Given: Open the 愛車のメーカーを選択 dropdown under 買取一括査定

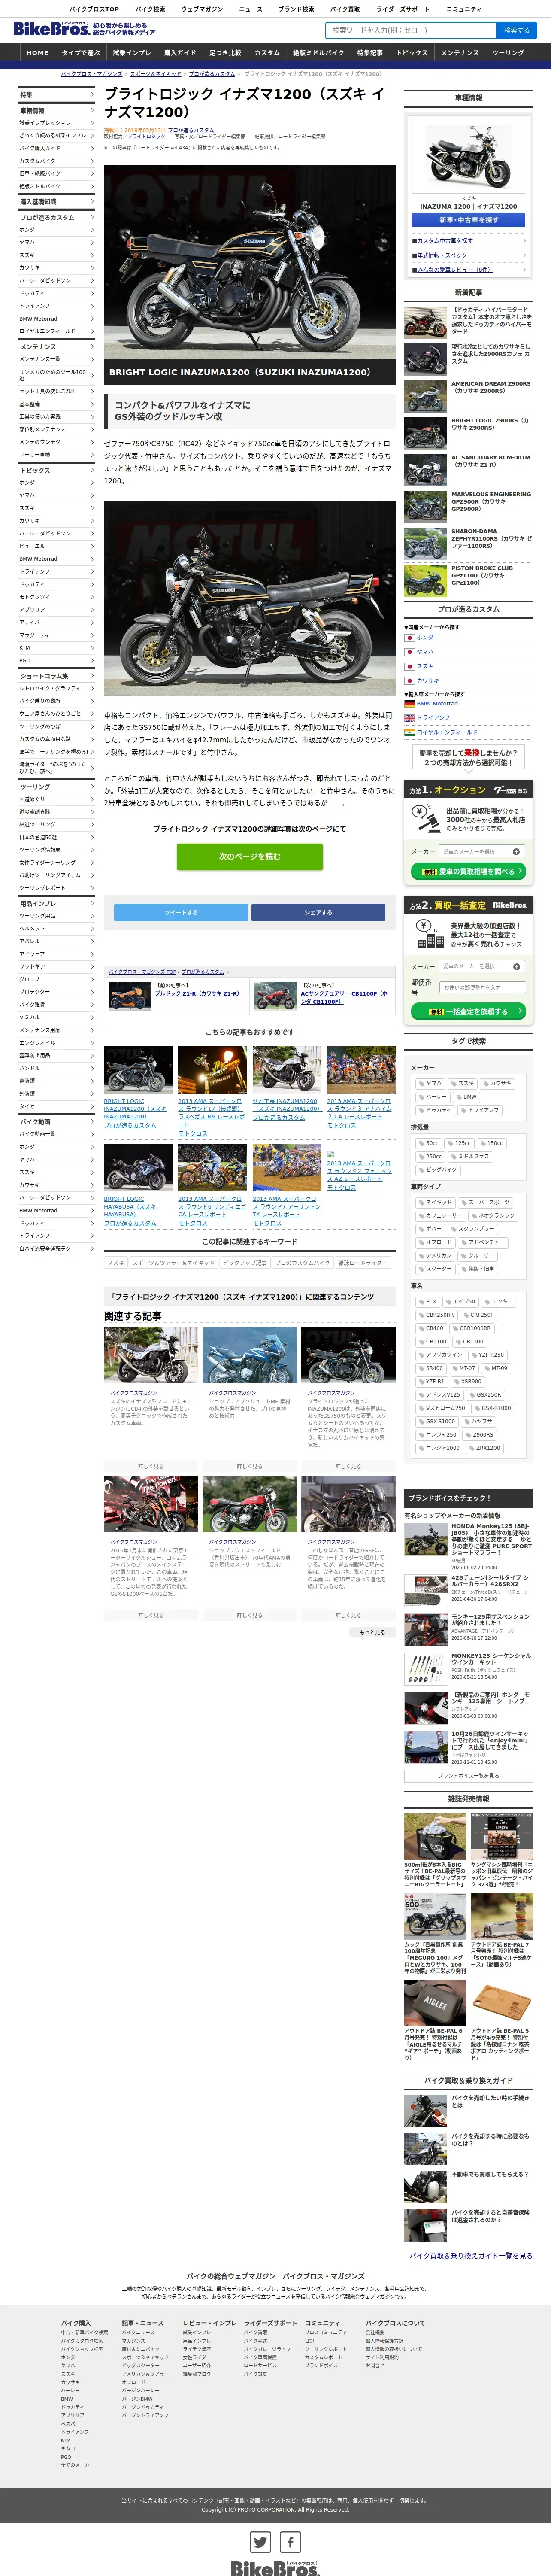Looking at the screenshot, I should pos(482,966).
